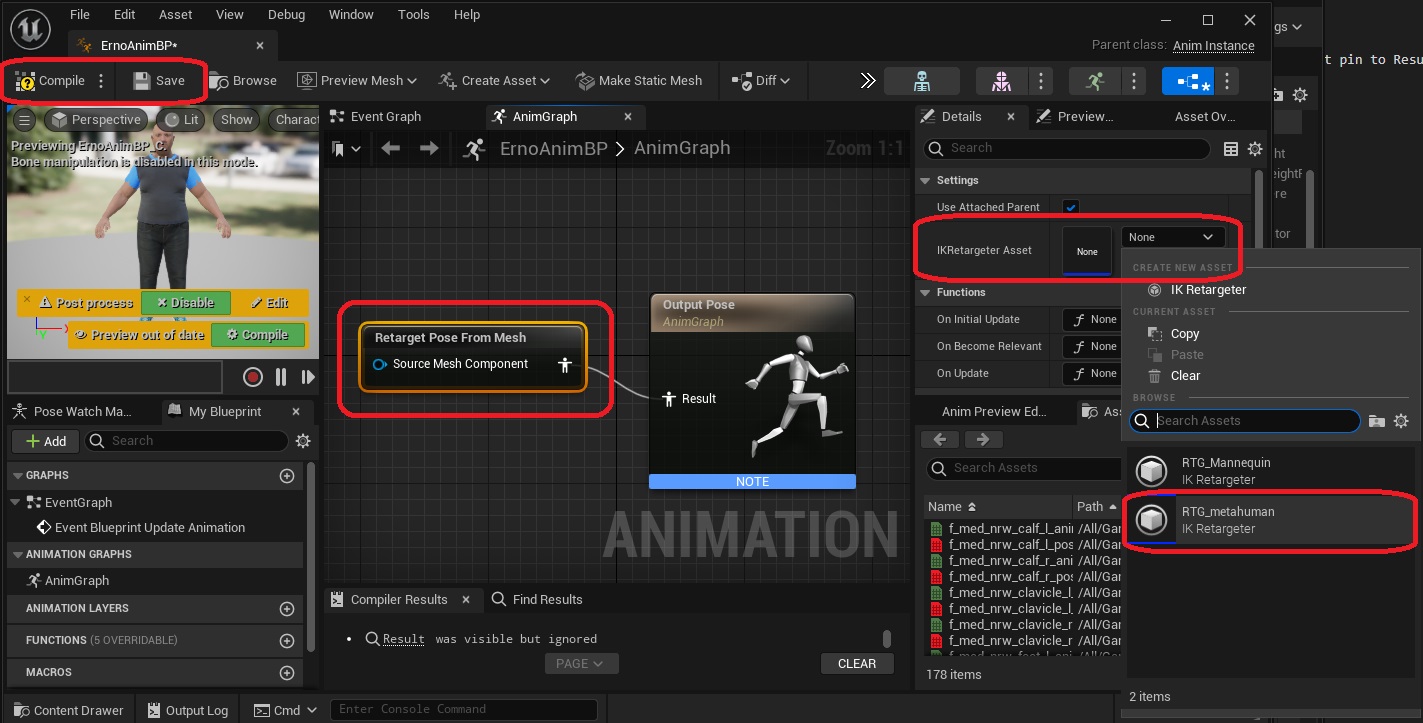Screen dimensions: 1423x723
Task: Switch to Skeleton editing mode icon
Action: (x=921, y=81)
